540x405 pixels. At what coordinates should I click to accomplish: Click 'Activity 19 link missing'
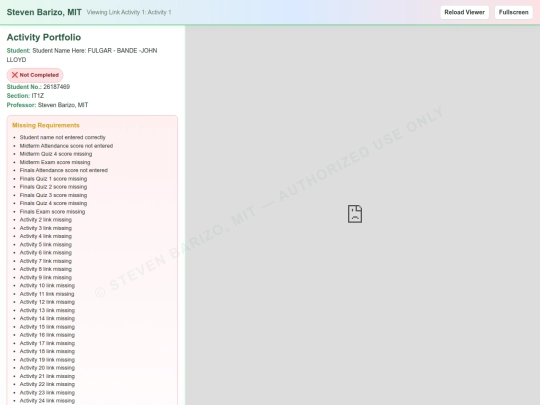(47, 360)
